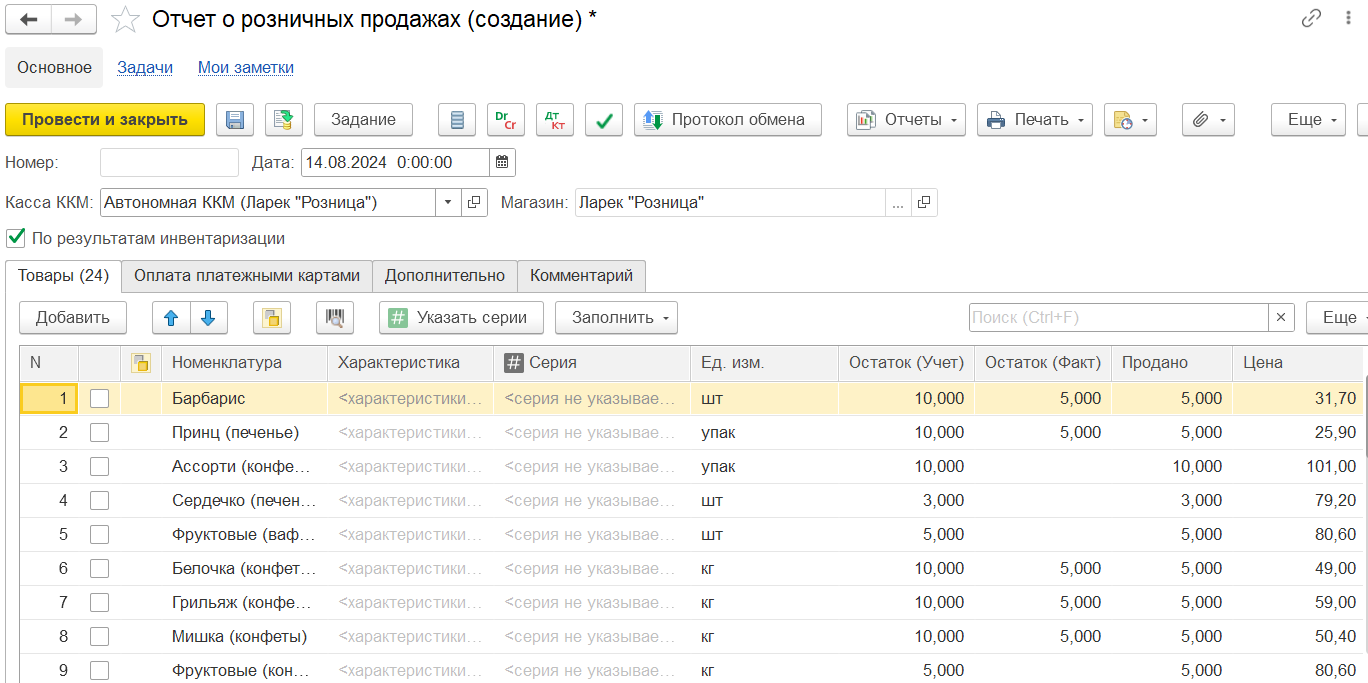Tick the checkbox in Принц (печенье) row
The width and height of the screenshot is (1368, 683).
click(99, 432)
